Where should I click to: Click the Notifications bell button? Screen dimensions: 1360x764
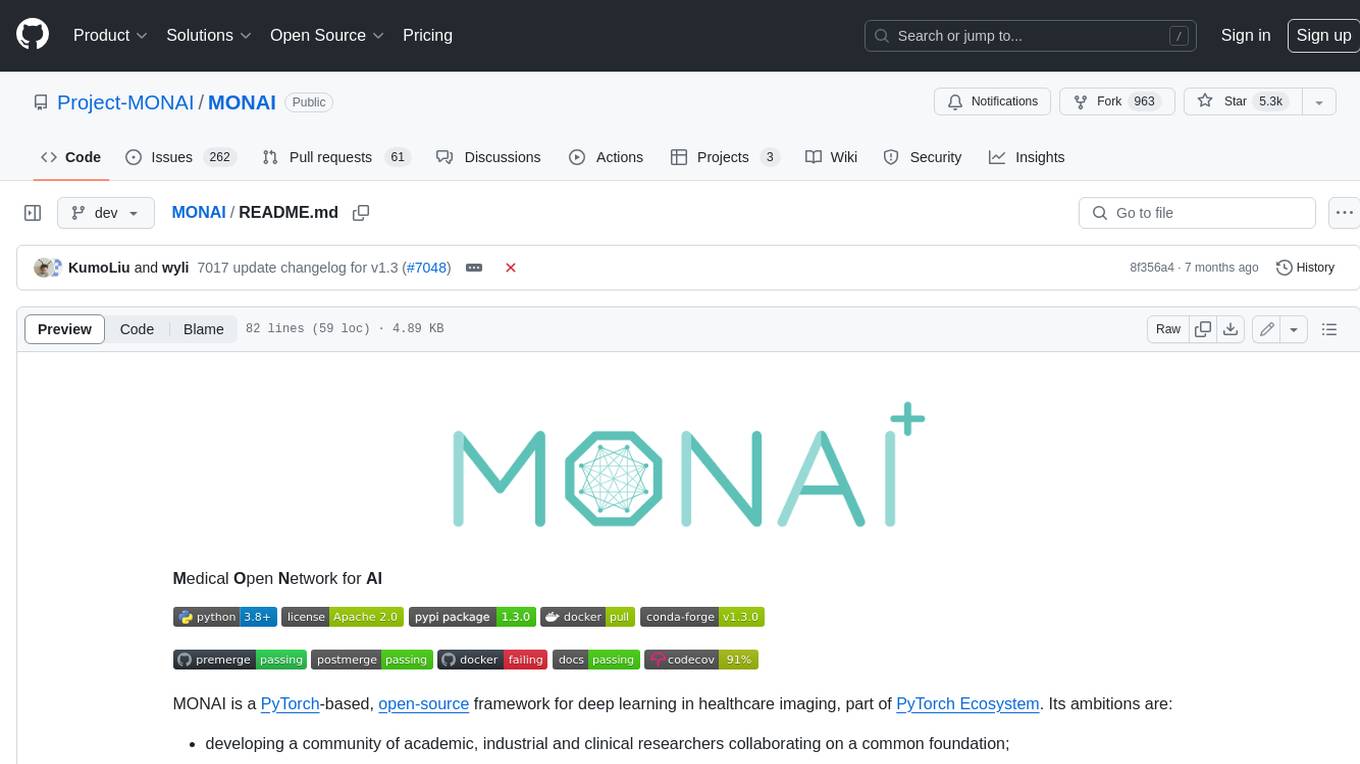click(993, 102)
